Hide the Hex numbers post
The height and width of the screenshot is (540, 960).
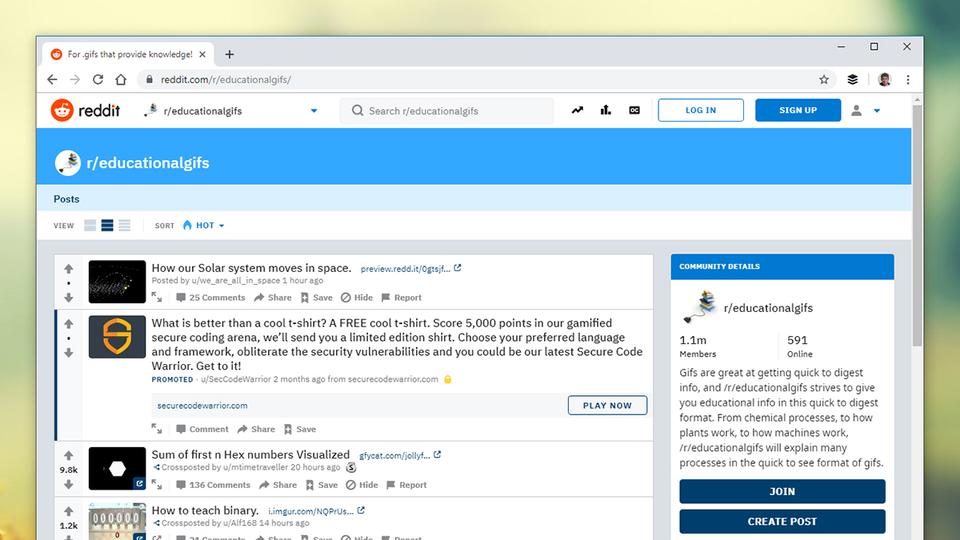tap(362, 485)
